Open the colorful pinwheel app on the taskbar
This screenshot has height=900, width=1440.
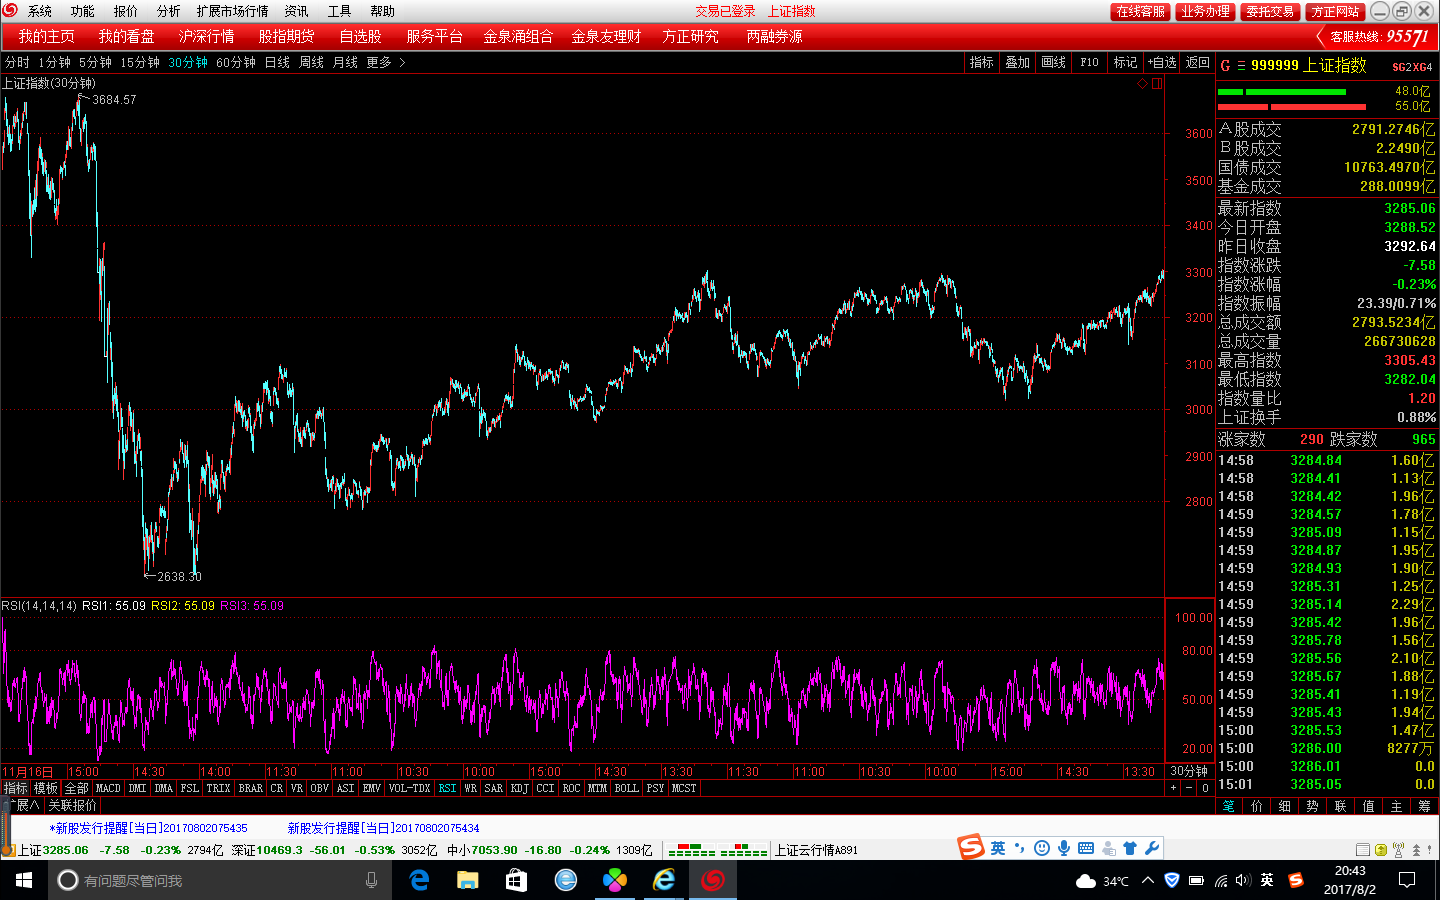pos(614,880)
